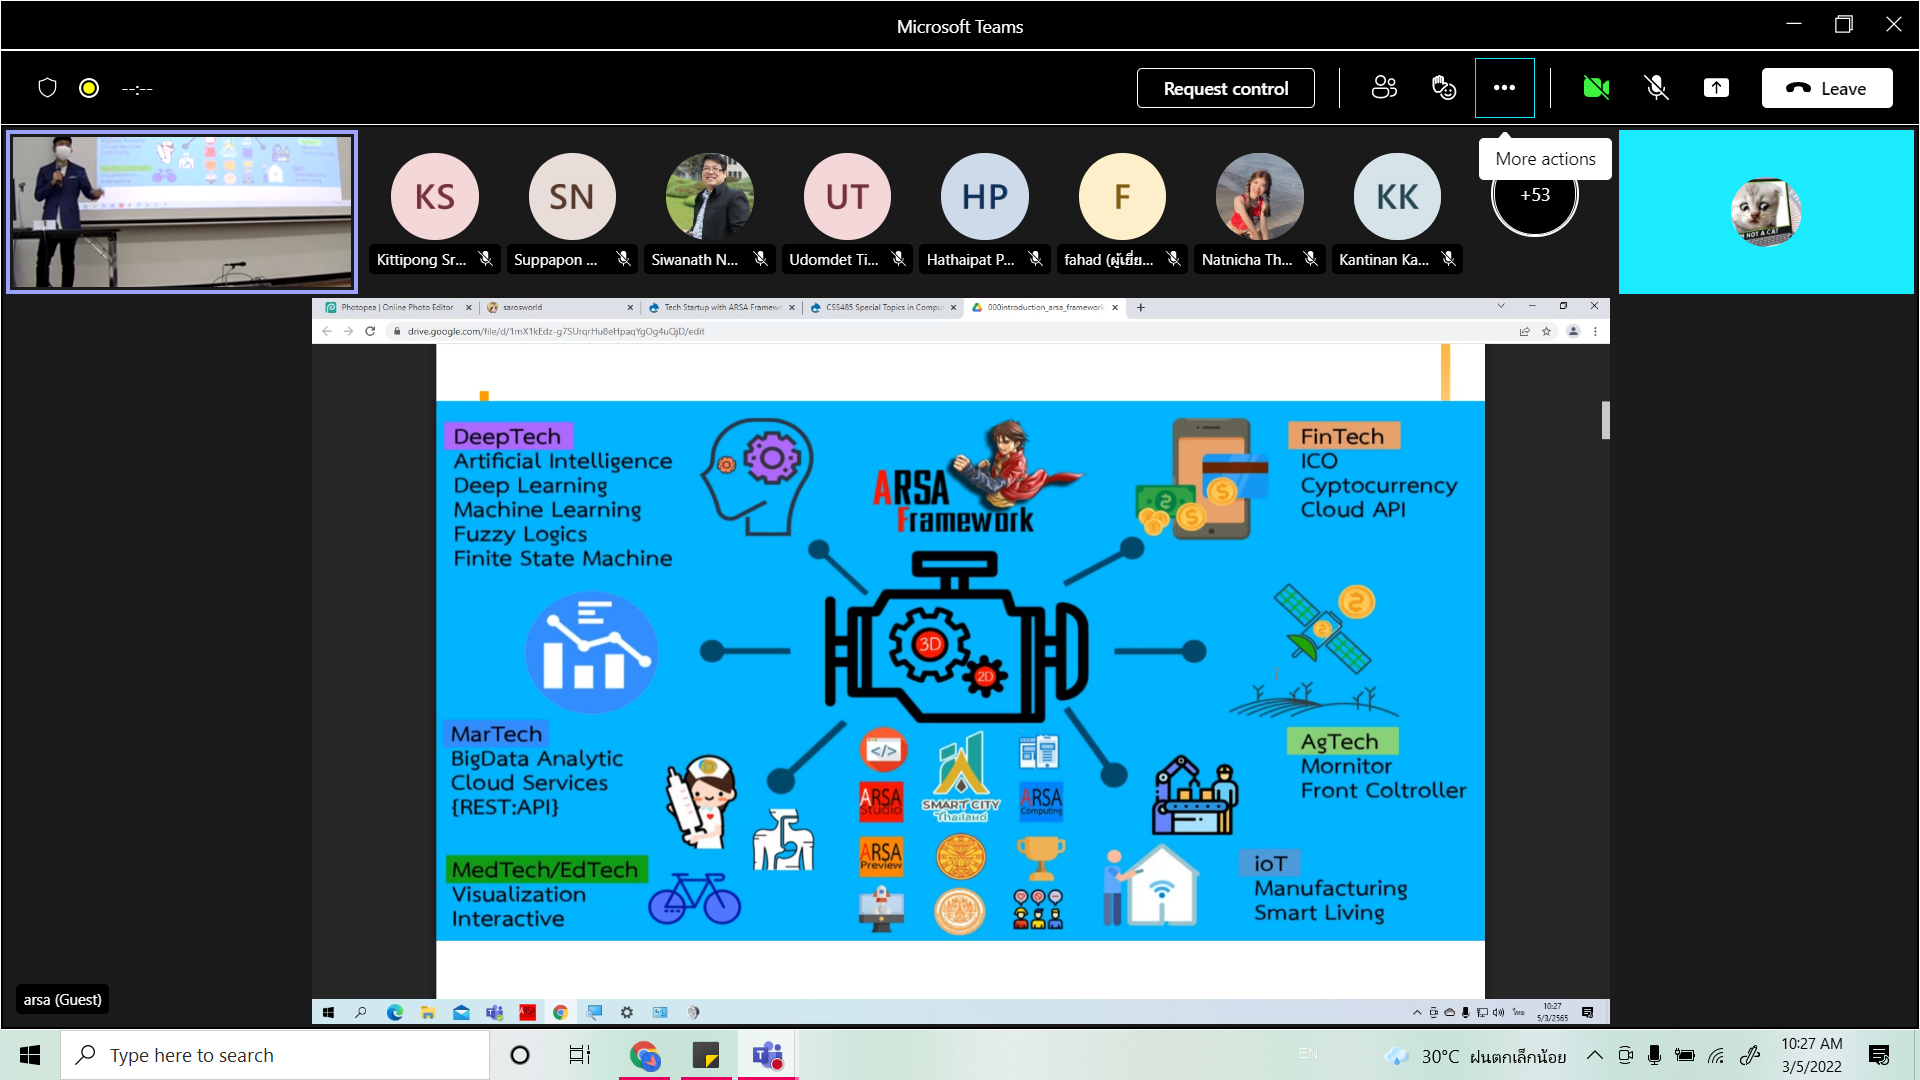Click the More actions tooltip text
Screen dimensions: 1920x1080
click(1545, 159)
